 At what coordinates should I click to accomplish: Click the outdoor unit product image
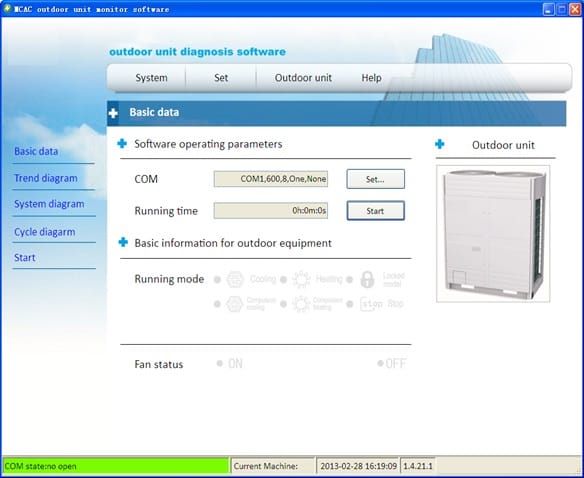coord(493,234)
